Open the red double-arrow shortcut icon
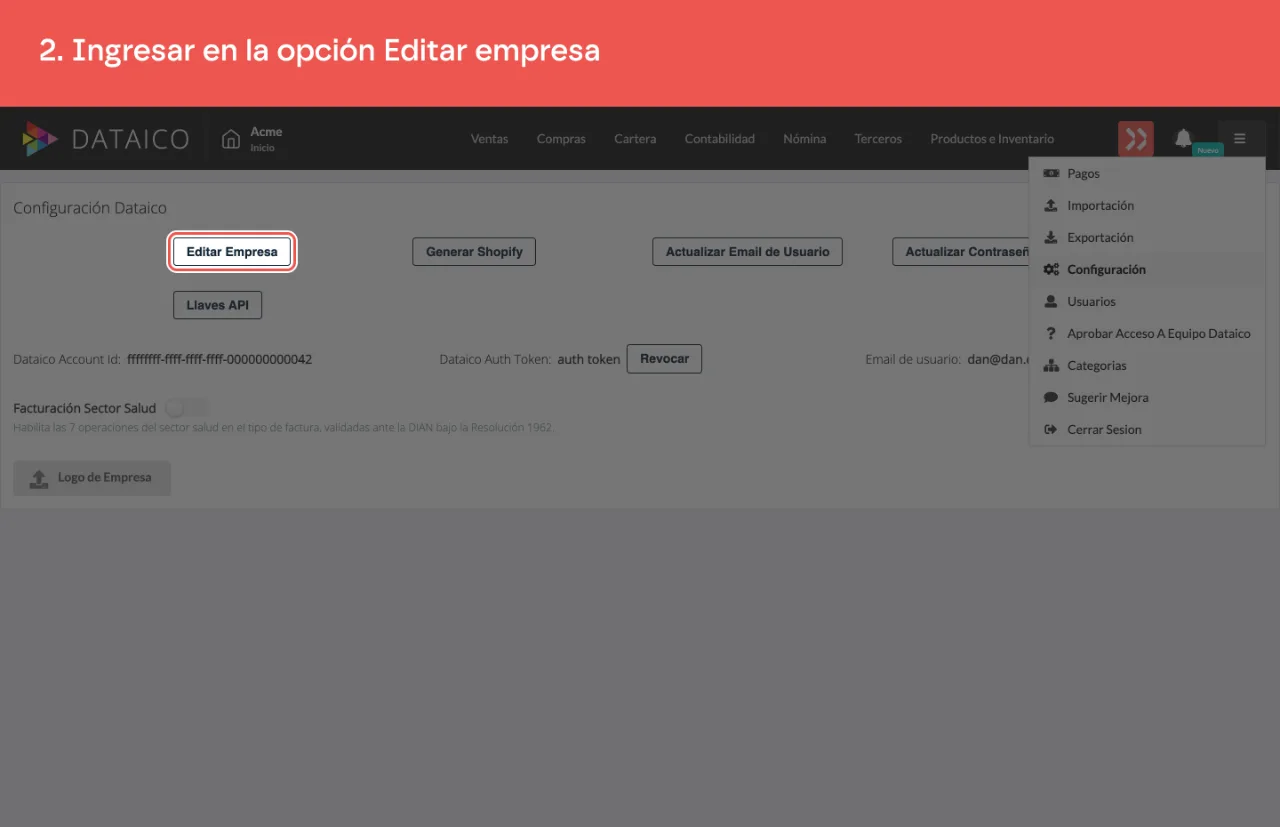This screenshot has height=827, width=1280. tap(1136, 139)
